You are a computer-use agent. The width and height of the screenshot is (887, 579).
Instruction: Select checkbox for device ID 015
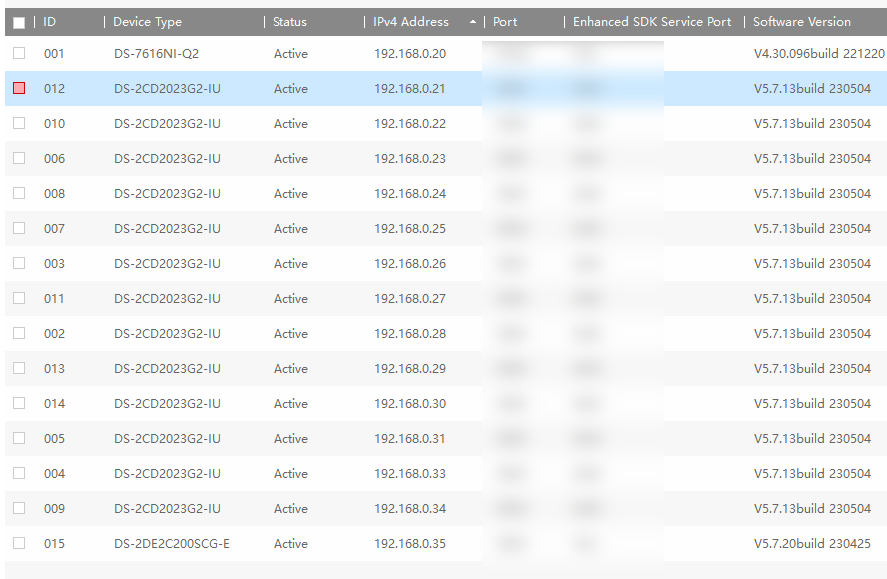coord(19,543)
